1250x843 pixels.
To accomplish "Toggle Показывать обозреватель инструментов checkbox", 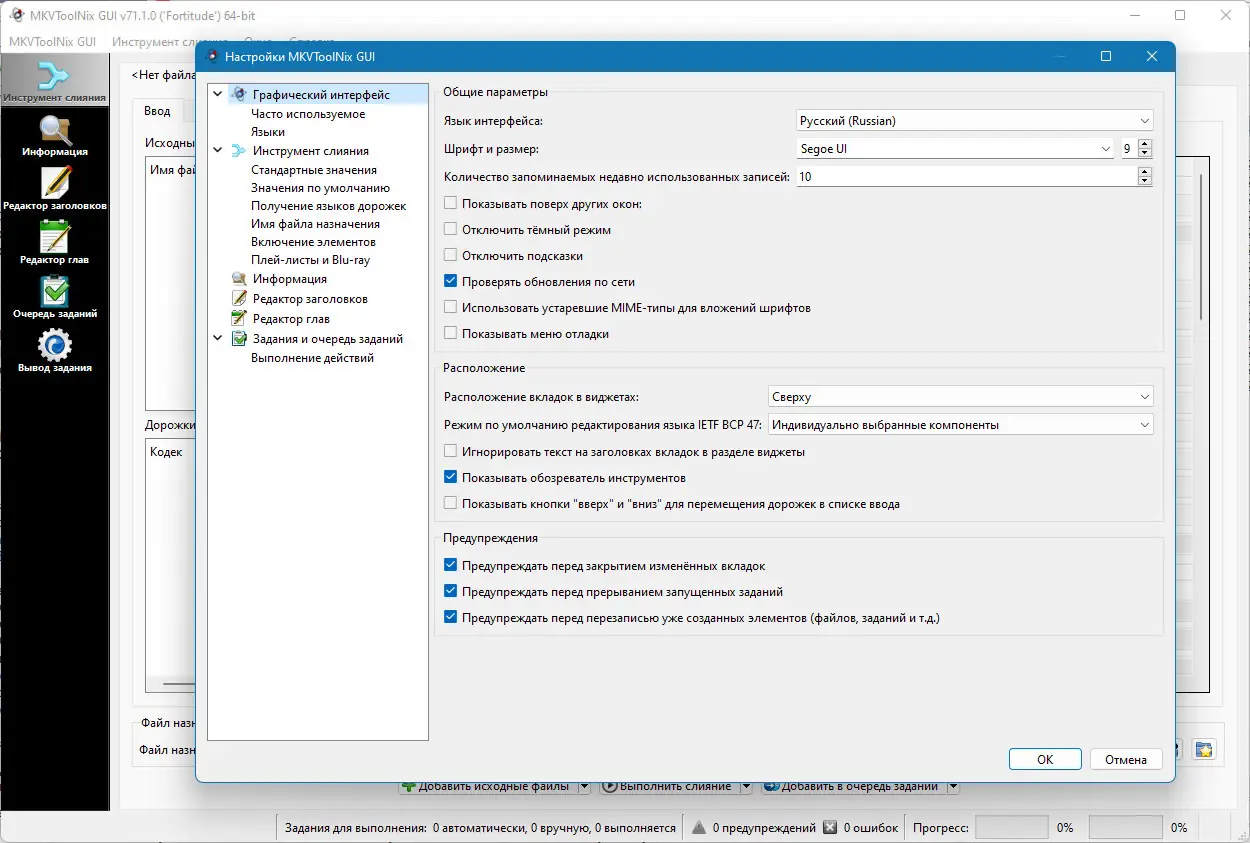I will click(451, 478).
